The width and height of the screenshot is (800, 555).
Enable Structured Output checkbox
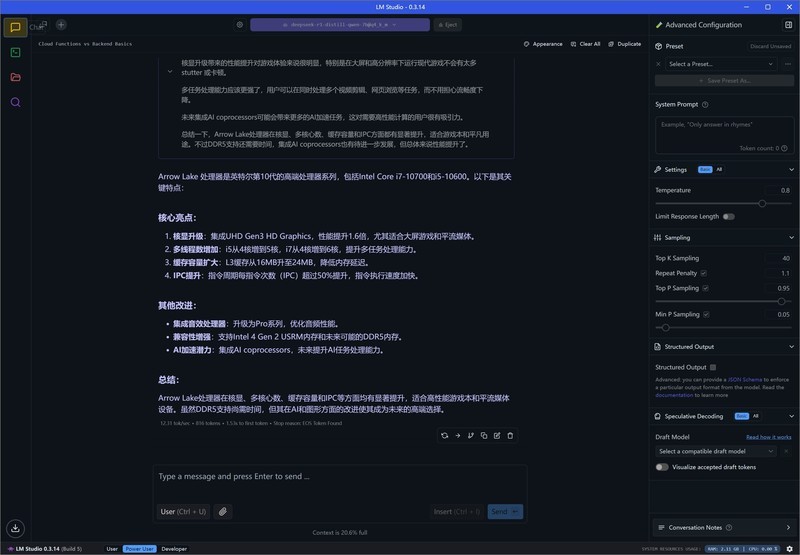click(713, 367)
